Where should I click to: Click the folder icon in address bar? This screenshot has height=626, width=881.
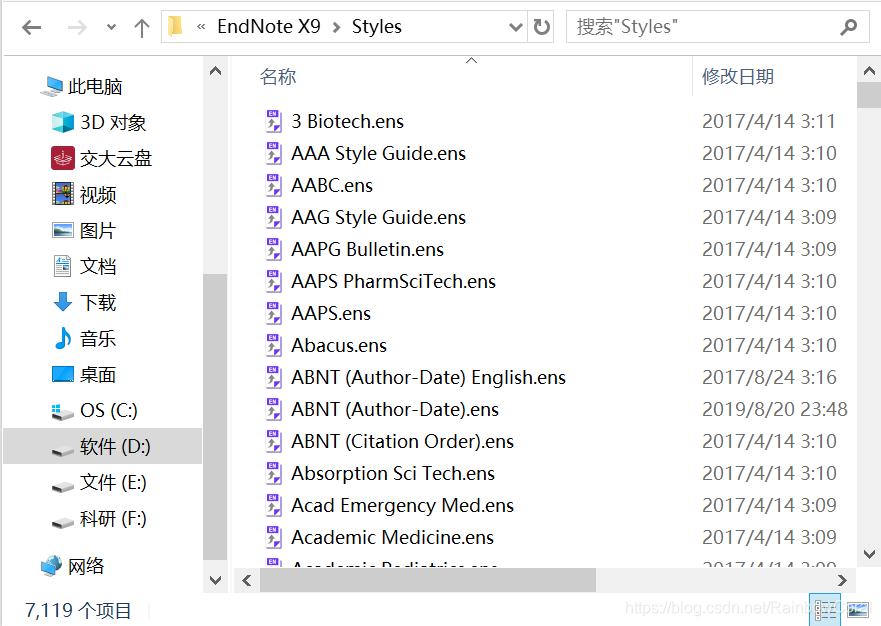(175, 26)
